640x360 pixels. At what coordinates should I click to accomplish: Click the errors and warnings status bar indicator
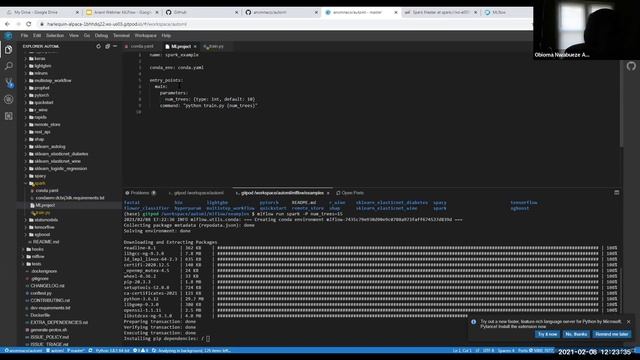141,350
